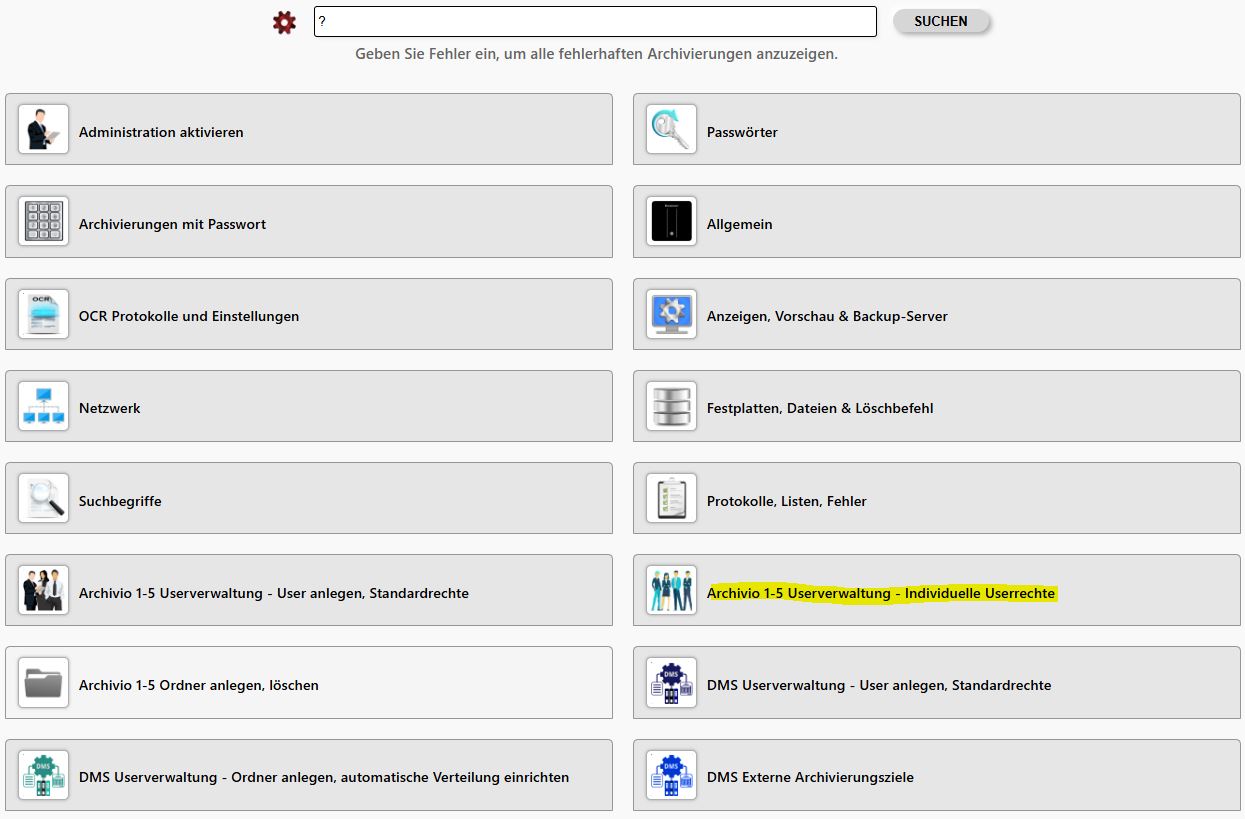
Task: Click the clipboard icon for Protokolle, Listen
Action: pyautogui.click(x=671, y=498)
